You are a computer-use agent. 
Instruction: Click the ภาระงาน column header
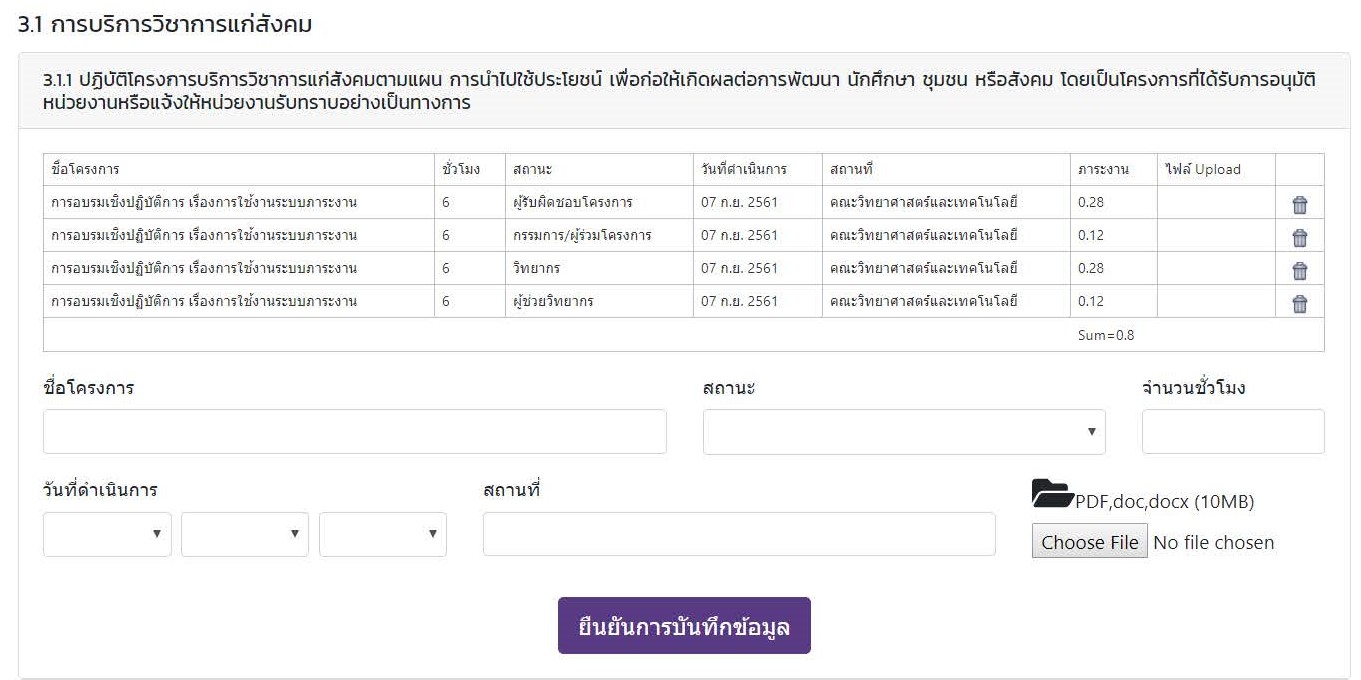tap(1103, 170)
